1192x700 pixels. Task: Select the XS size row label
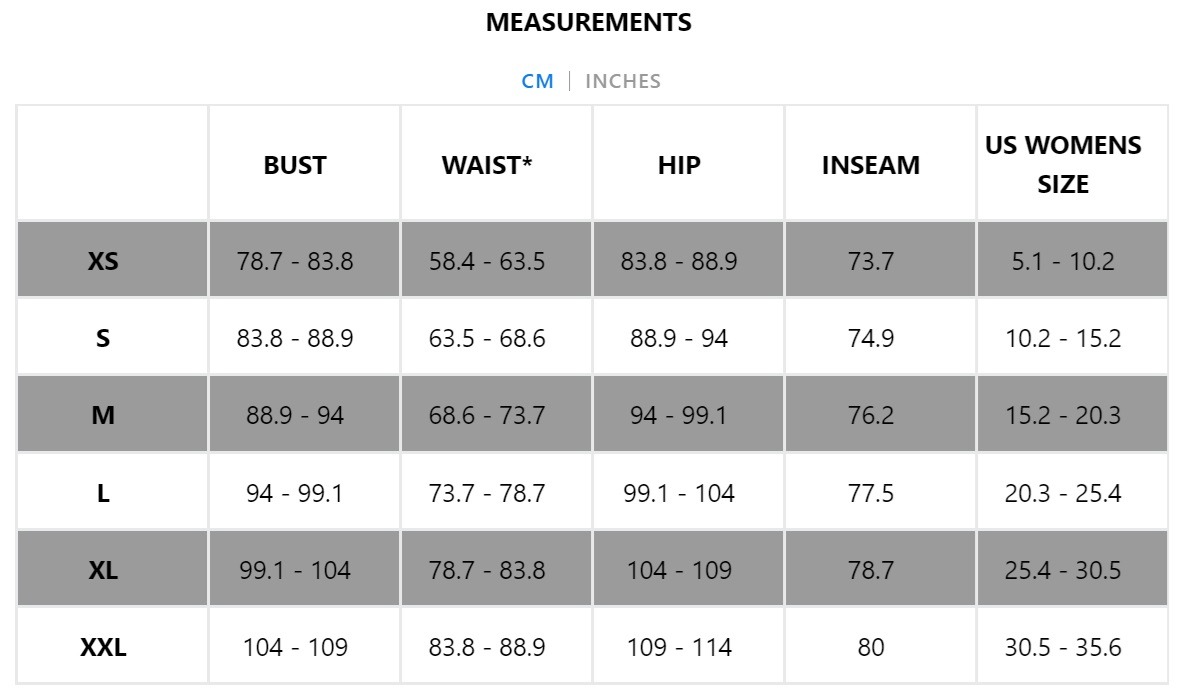103,261
